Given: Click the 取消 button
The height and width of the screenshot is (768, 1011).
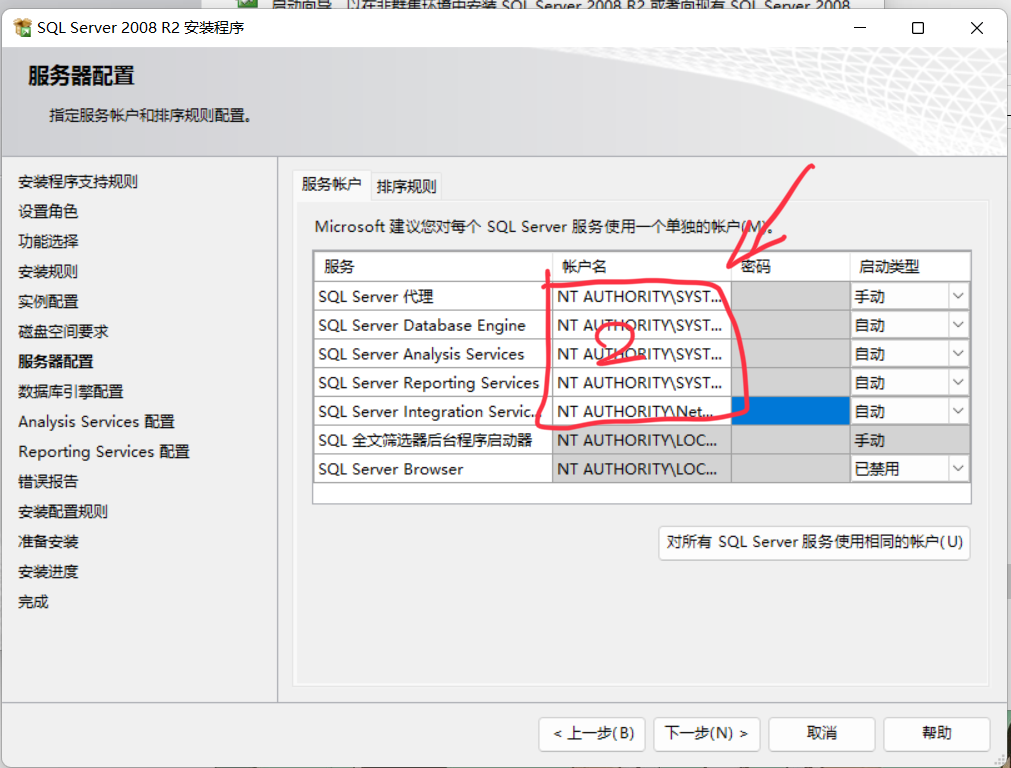Looking at the screenshot, I should point(821,734).
